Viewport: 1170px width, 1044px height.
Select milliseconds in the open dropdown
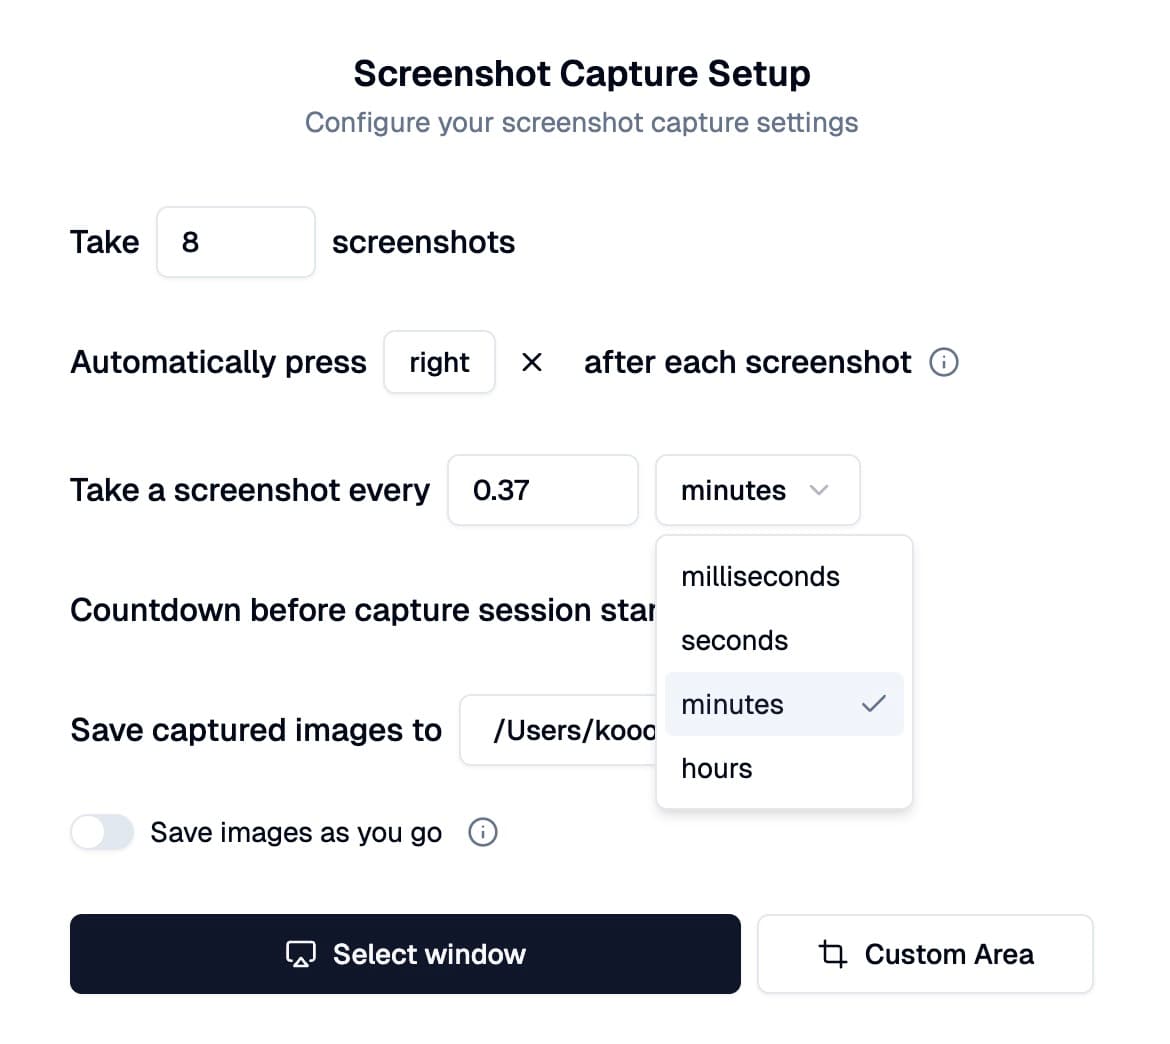pyautogui.click(x=759, y=576)
